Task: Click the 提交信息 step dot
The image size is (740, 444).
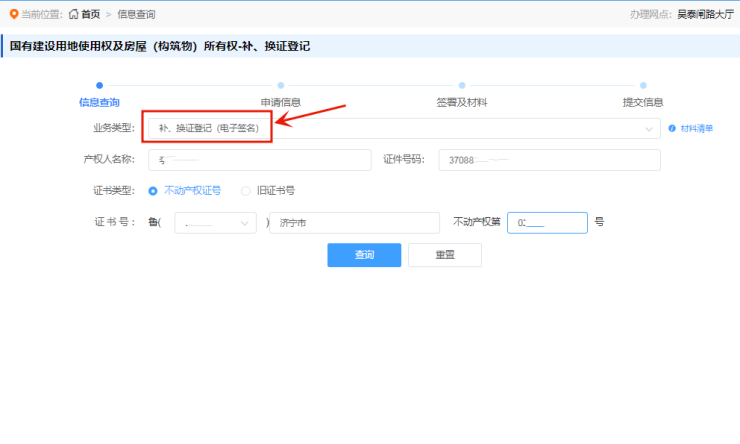Action: [x=643, y=85]
